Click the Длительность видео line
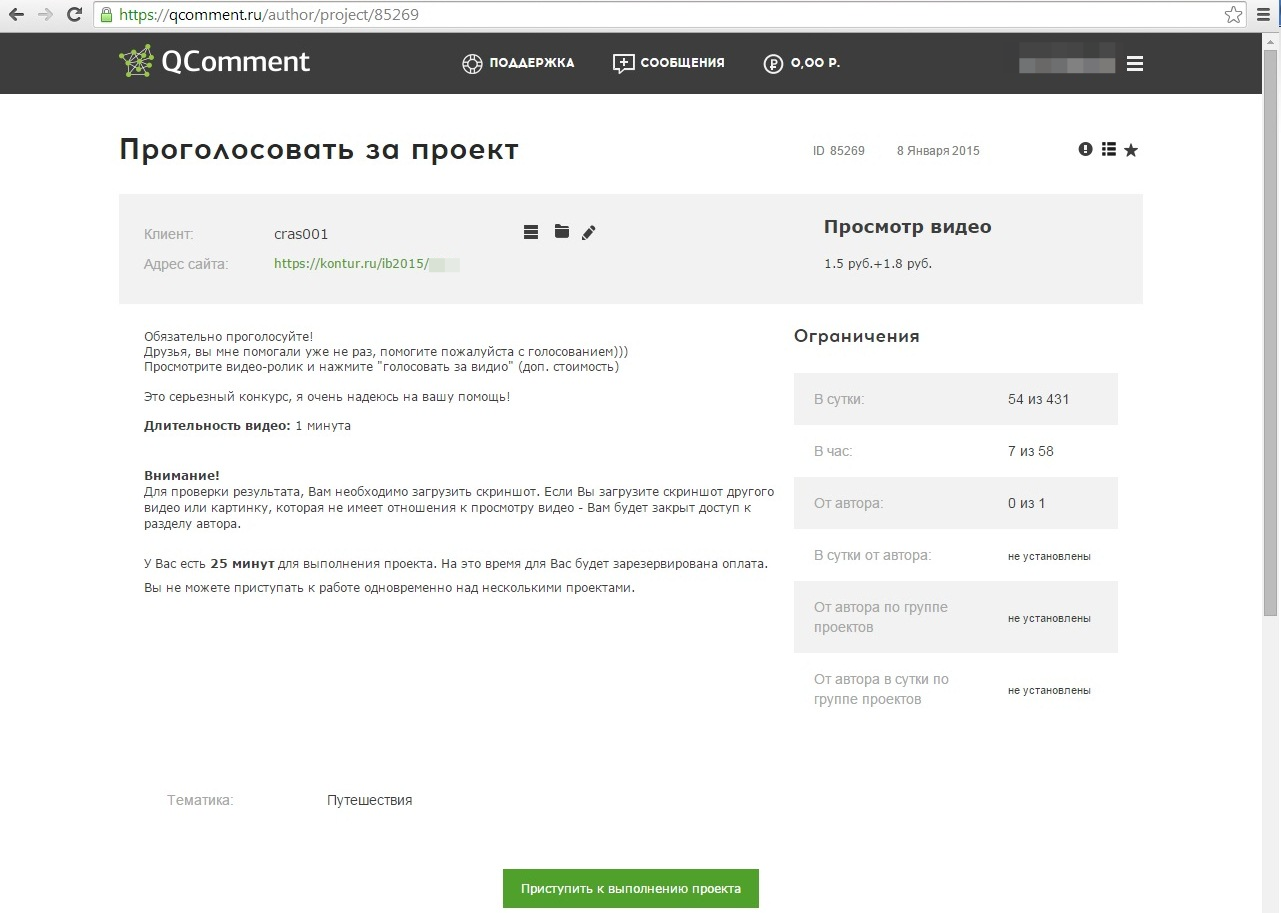This screenshot has width=1281, height=913. [247, 426]
